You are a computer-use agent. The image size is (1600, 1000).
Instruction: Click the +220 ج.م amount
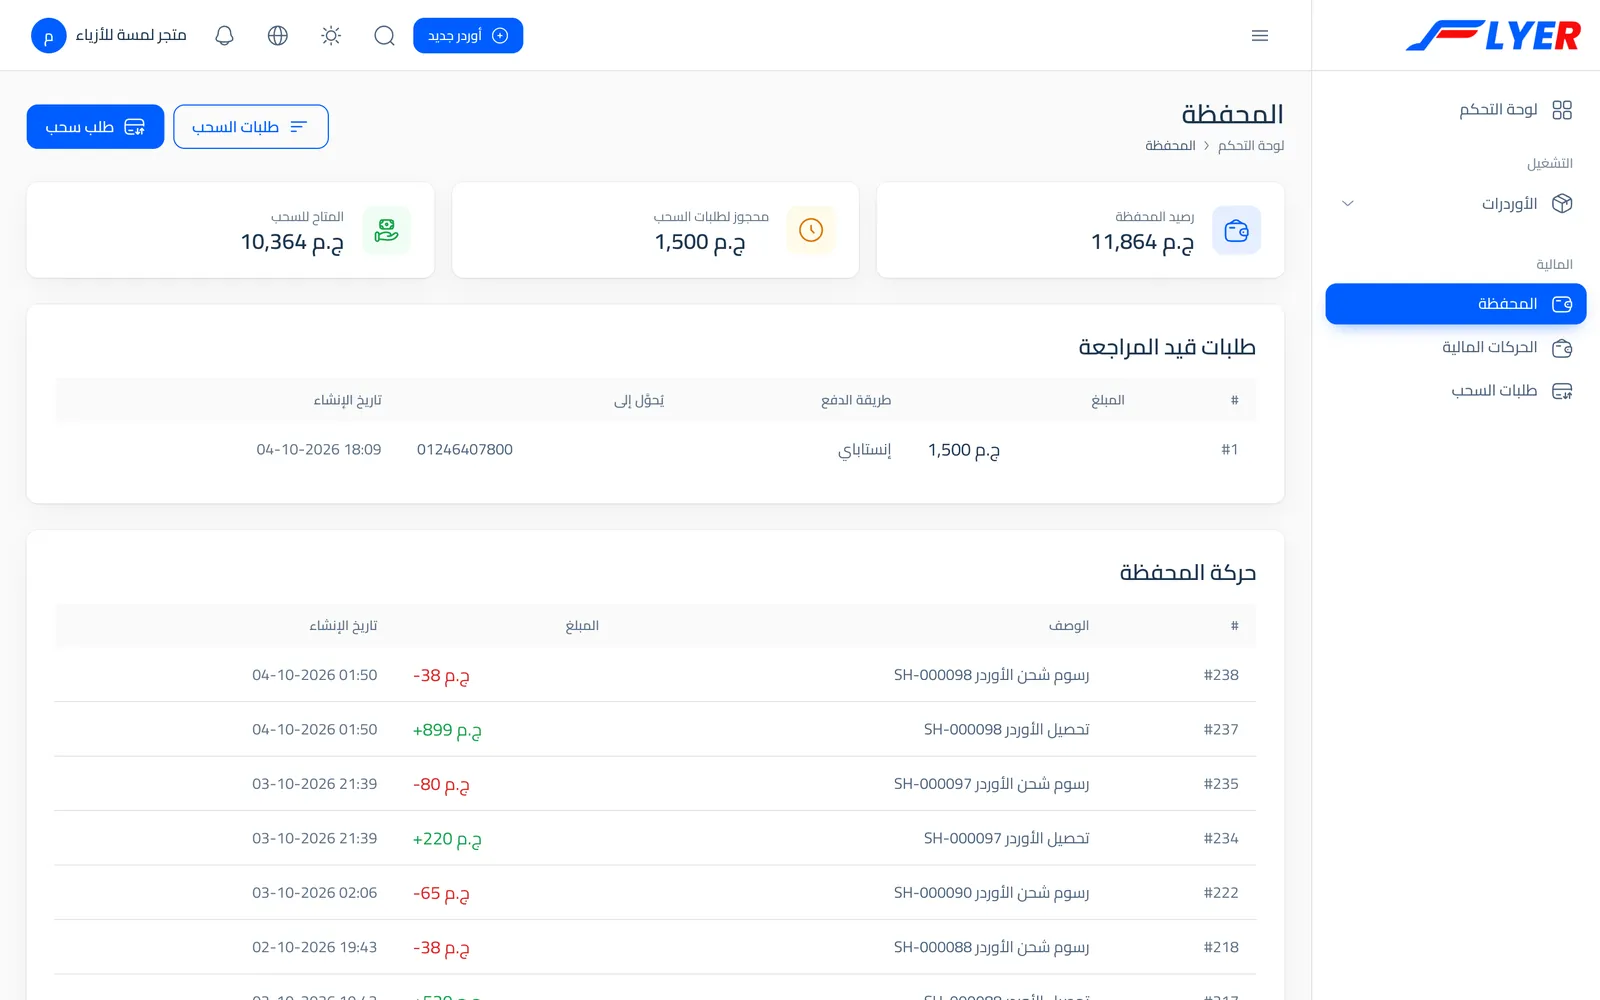click(447, 839)
